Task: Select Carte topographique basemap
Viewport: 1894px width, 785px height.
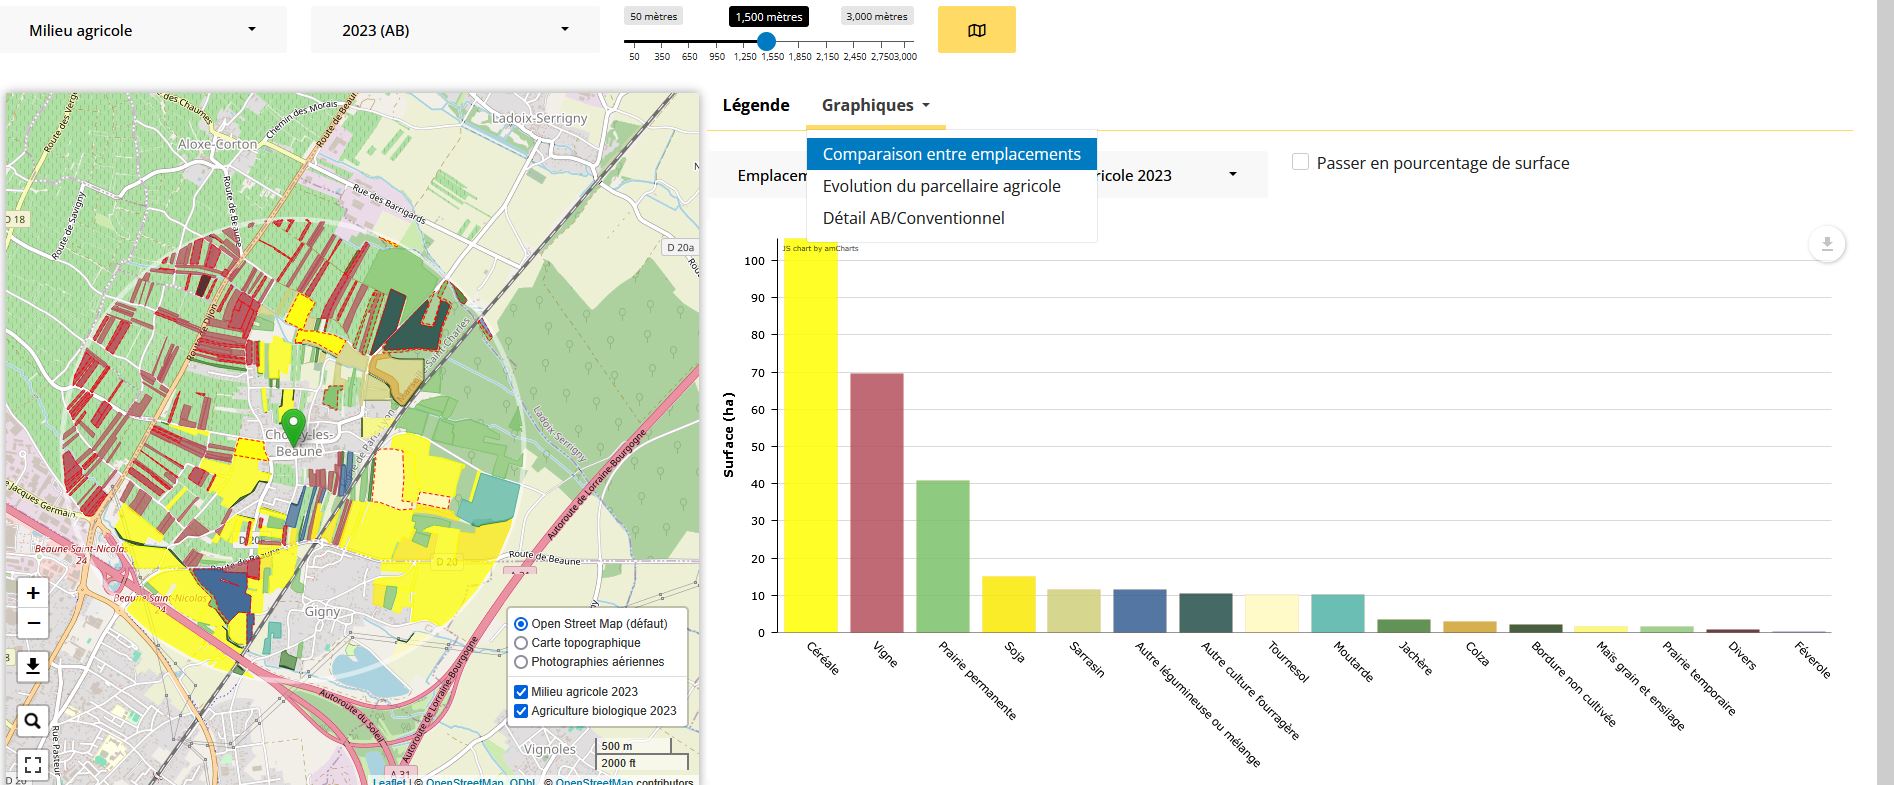Action: point(521,643)
